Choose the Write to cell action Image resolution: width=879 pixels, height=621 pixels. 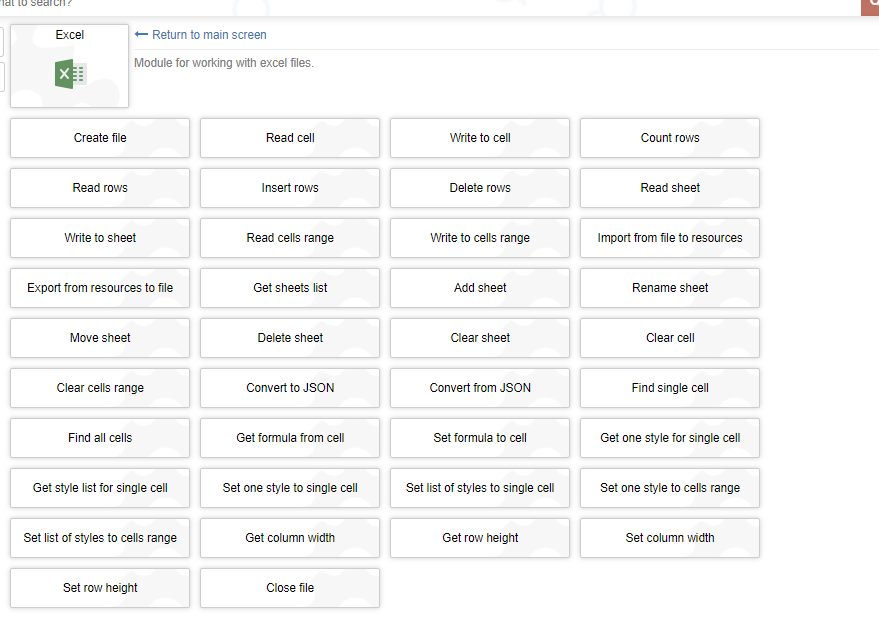tap(480, 138)
